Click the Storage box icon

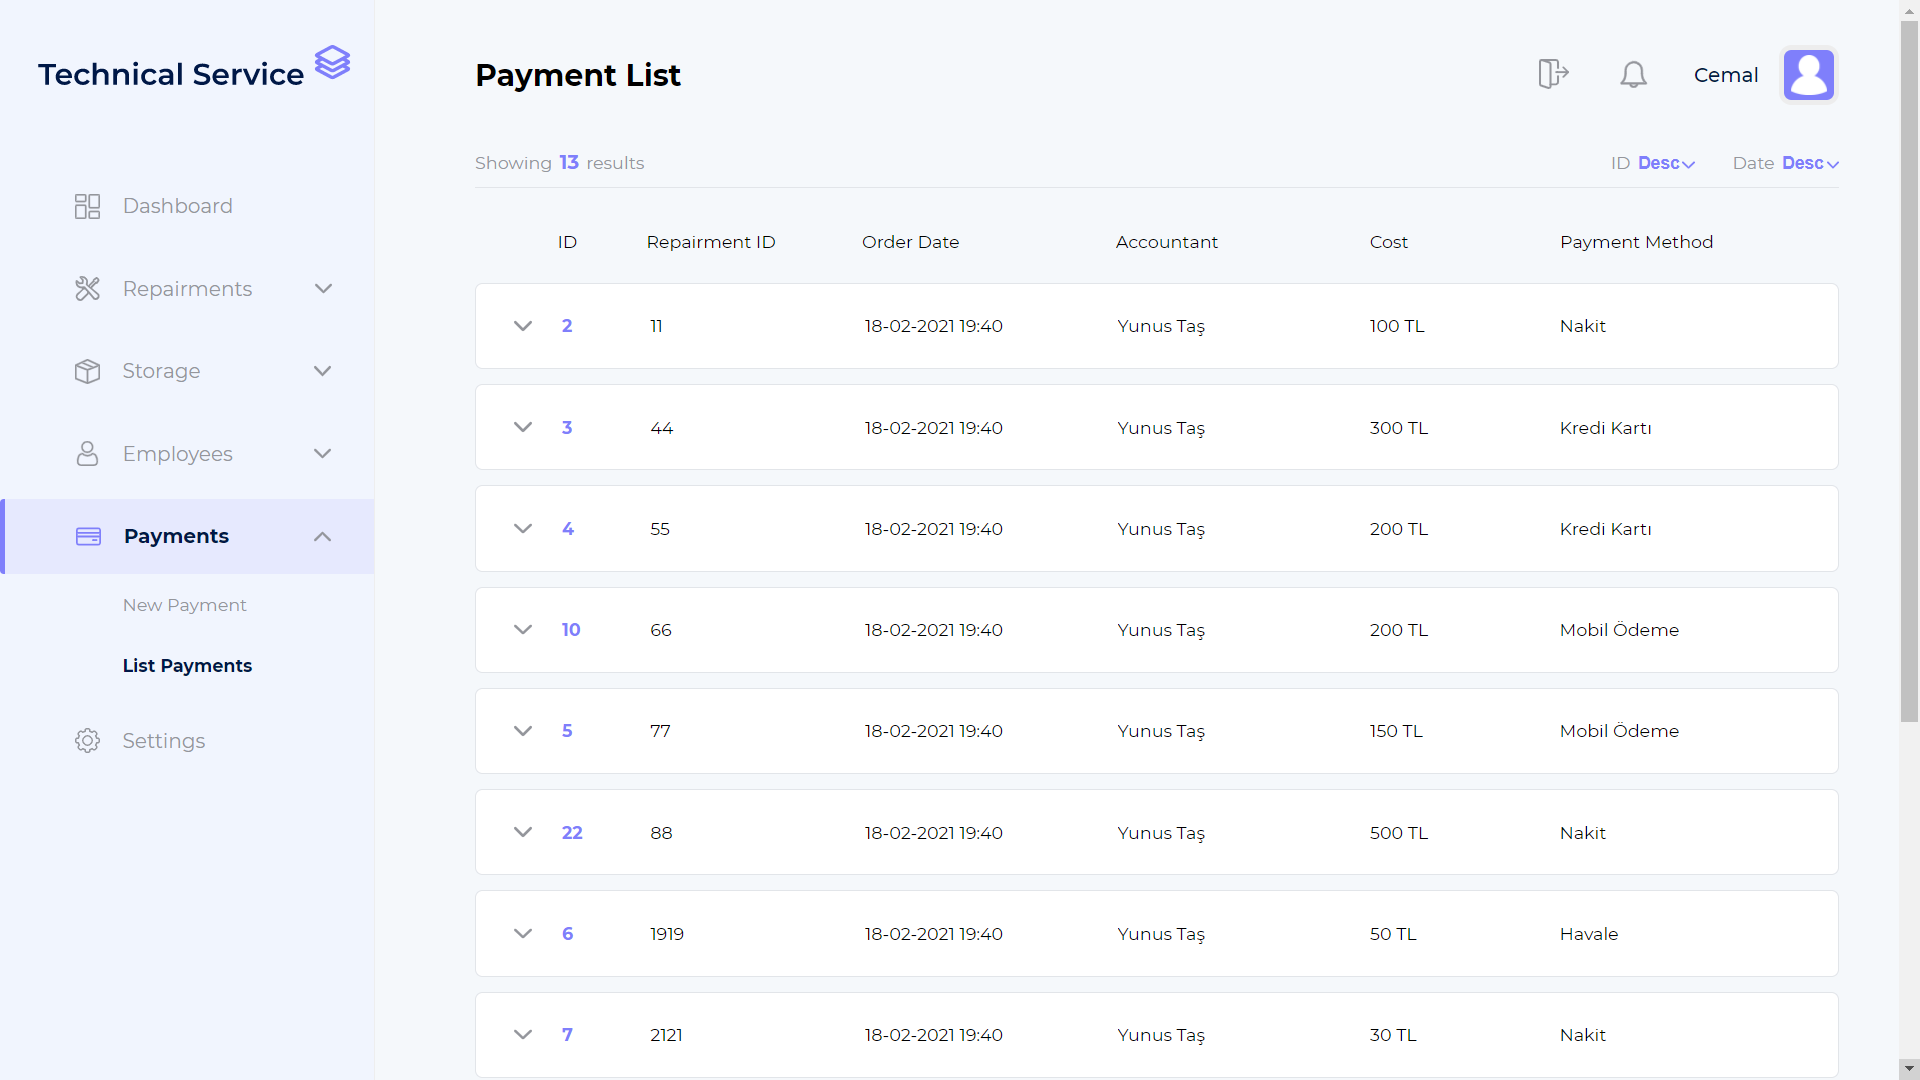(x=88, y=371)
